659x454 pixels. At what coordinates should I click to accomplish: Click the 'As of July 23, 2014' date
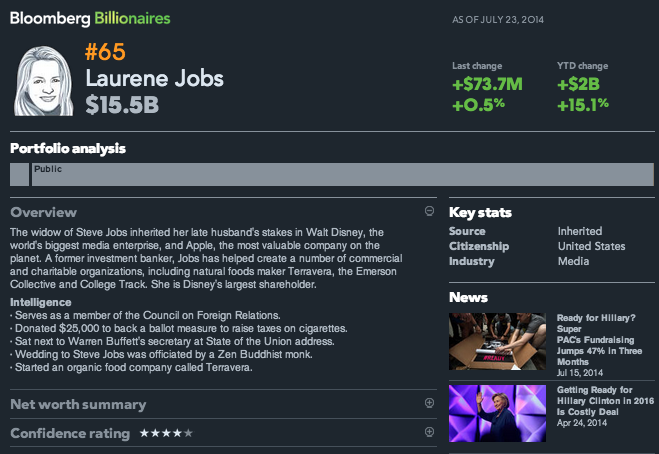point(498,20)
